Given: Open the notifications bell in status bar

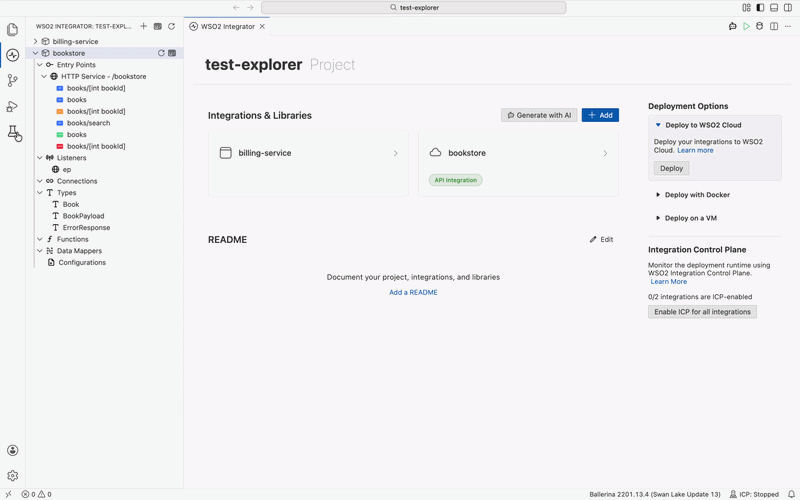Looking at the screenshot, I should coord(791,494).
